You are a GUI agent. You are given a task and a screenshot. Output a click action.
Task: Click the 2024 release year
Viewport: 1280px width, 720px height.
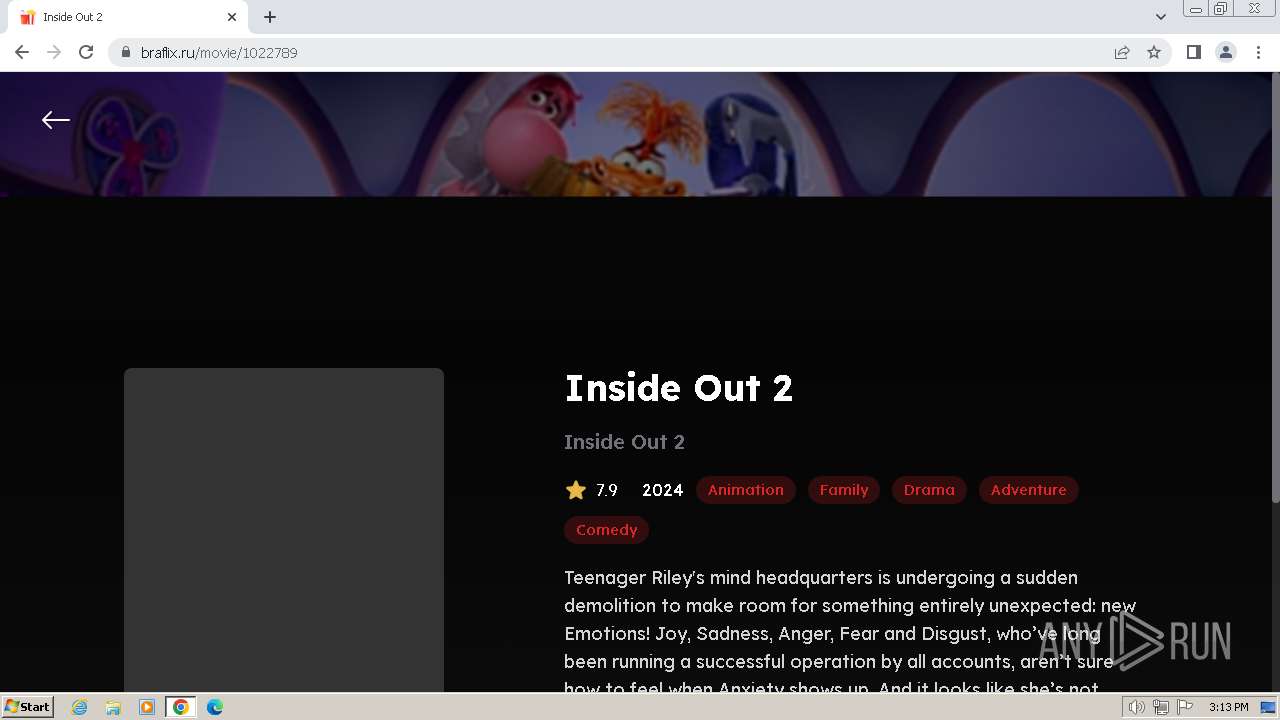(x=663, y=490)
